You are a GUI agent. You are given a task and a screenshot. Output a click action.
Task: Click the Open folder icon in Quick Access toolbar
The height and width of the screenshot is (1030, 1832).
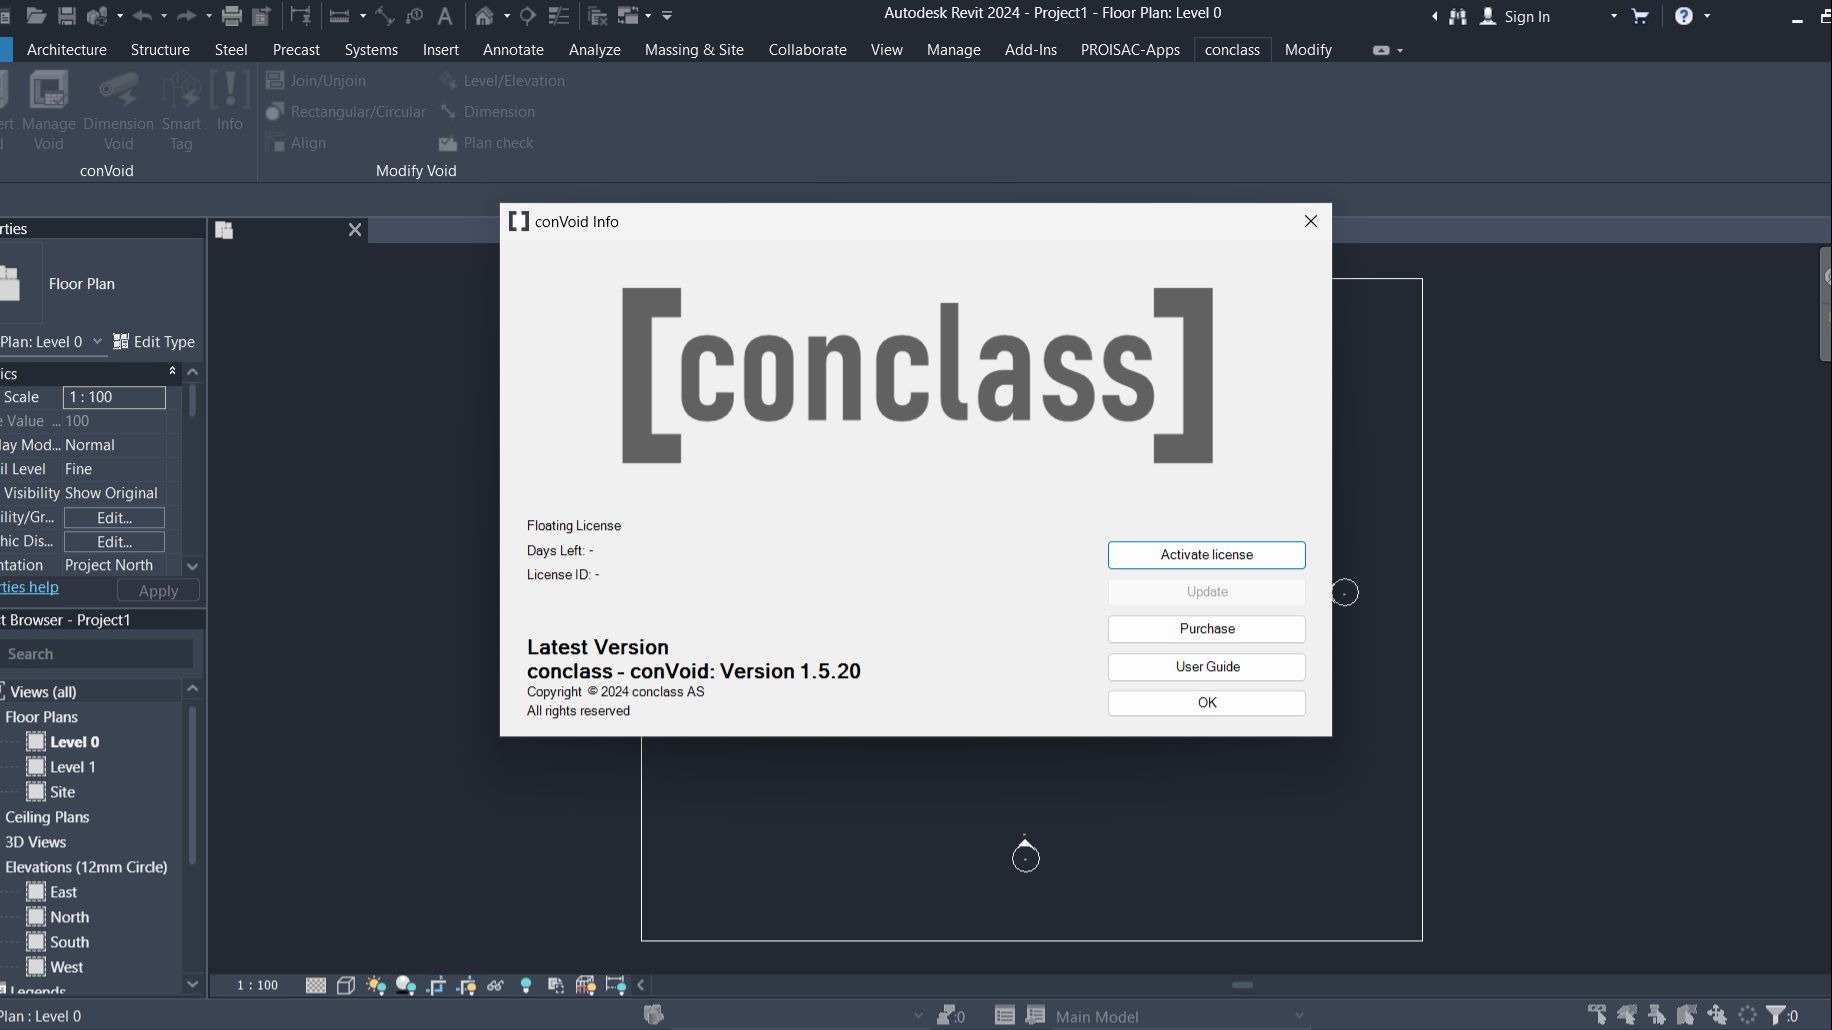(36, 16)
